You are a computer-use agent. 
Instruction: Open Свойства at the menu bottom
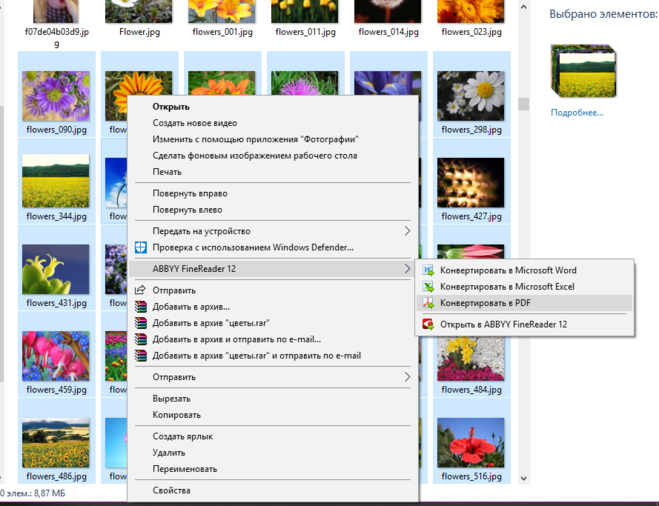click(171, 490)
